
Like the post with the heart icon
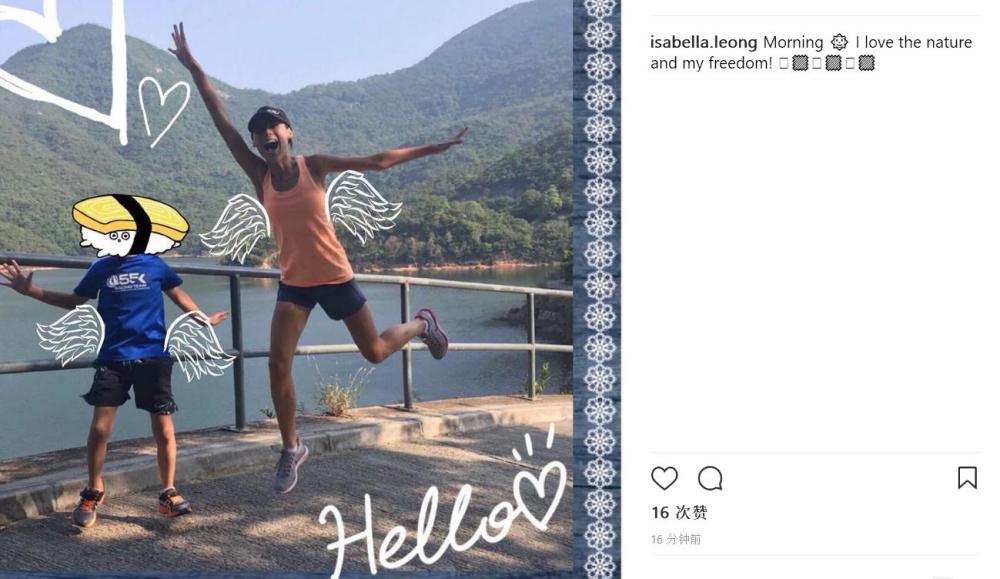[x=664, y=478]
